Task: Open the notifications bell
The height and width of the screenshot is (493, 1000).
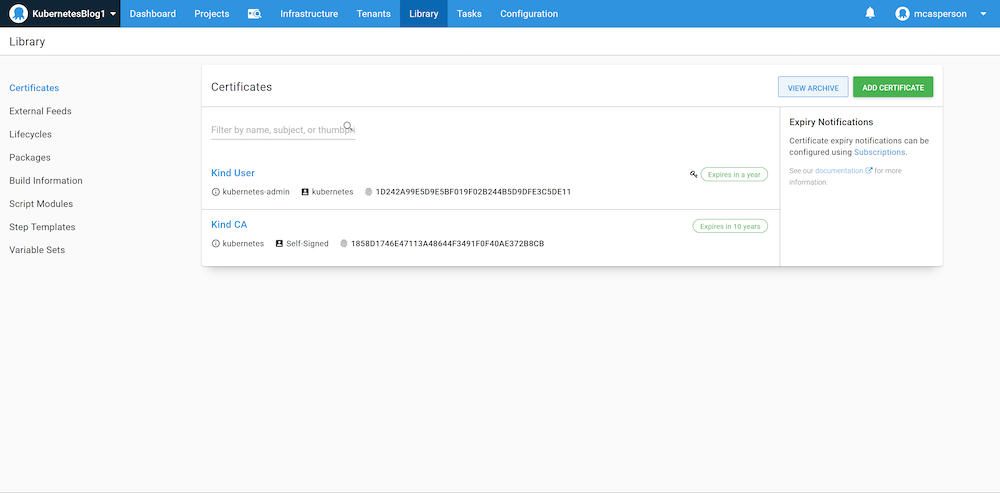Action: coord(870,14)
